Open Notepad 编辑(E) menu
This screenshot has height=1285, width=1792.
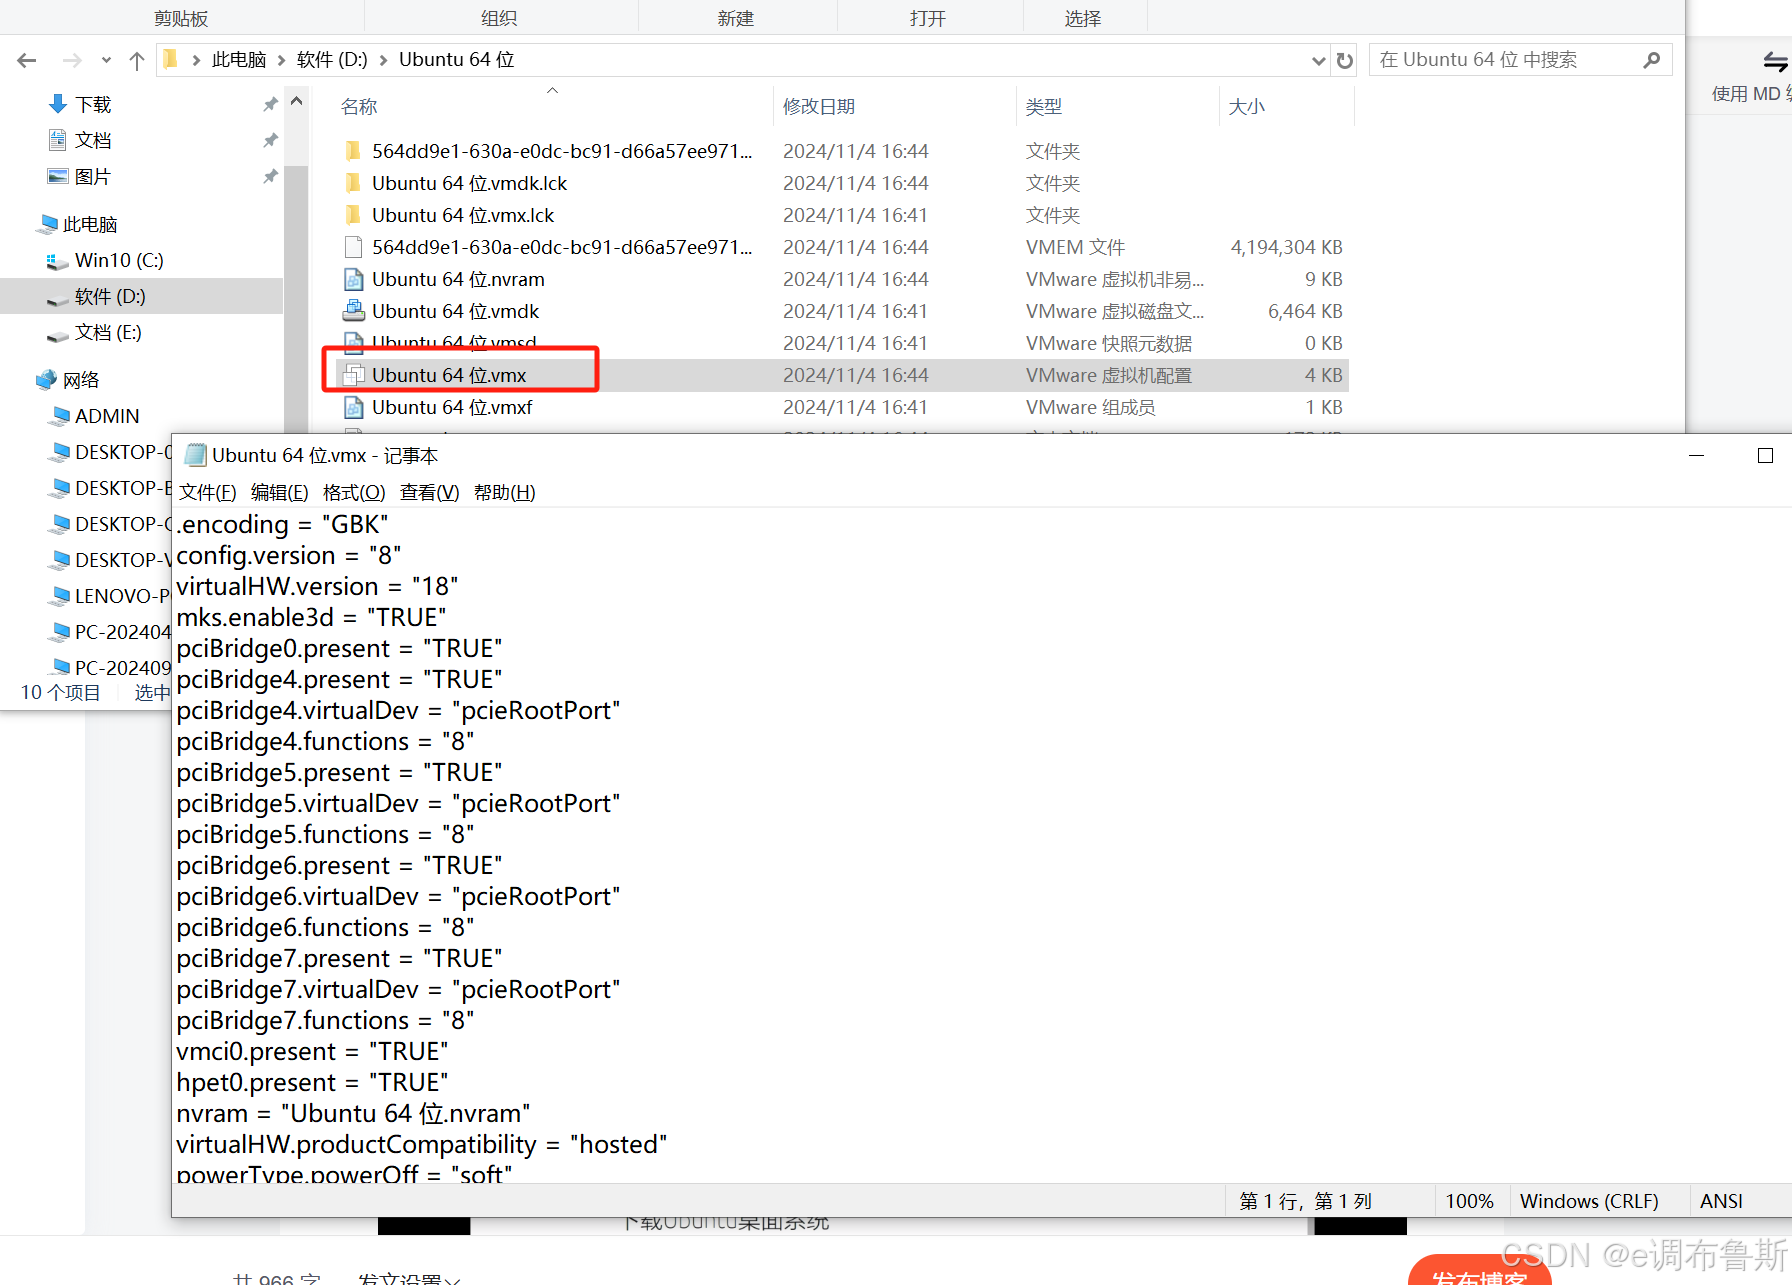tap(279, 492)
